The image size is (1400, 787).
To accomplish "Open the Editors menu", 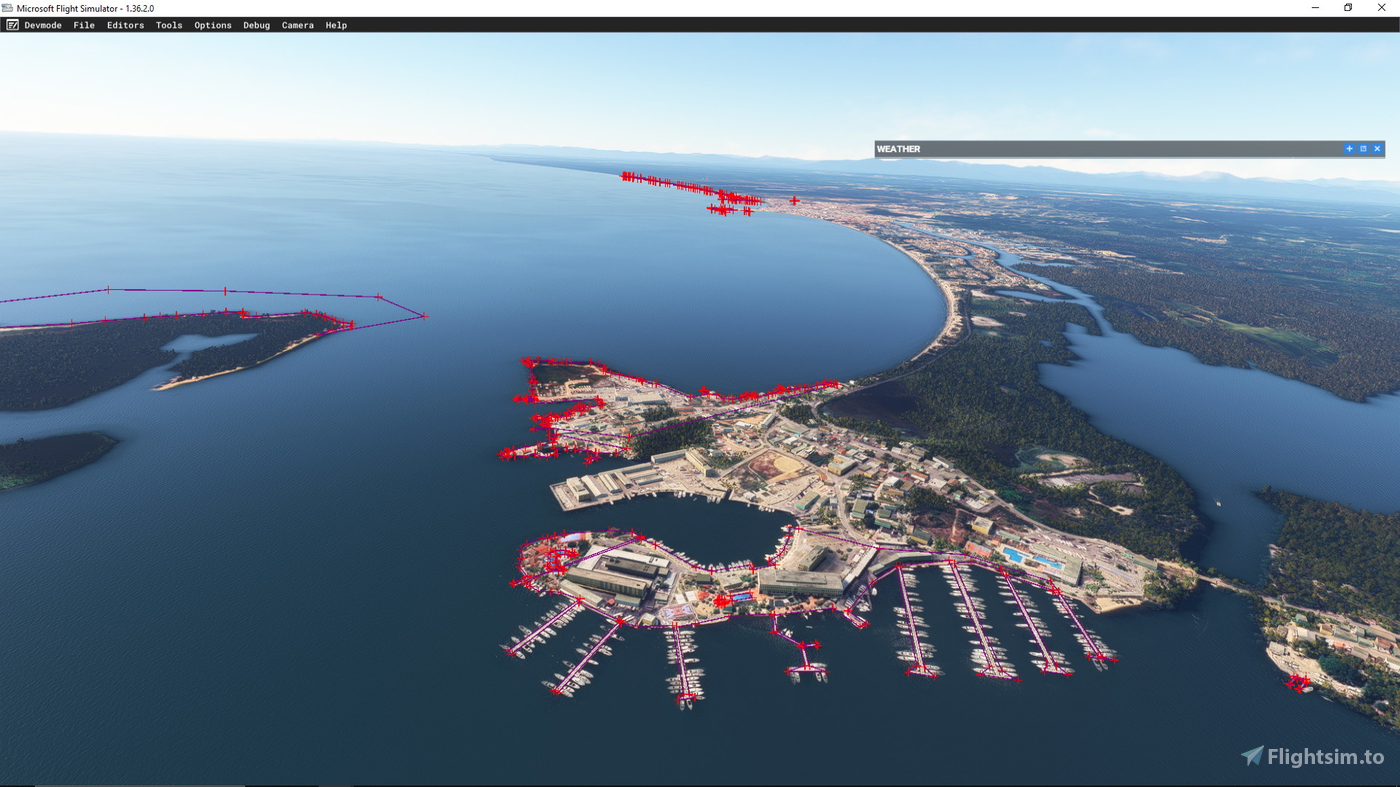I will click(125, 25).
